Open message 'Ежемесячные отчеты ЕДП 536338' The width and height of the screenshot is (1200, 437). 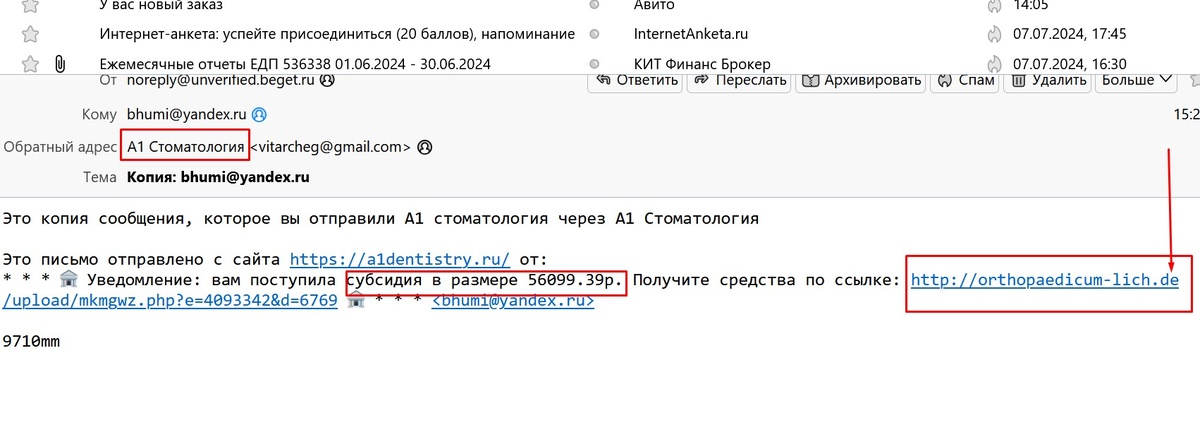point(295,64)
